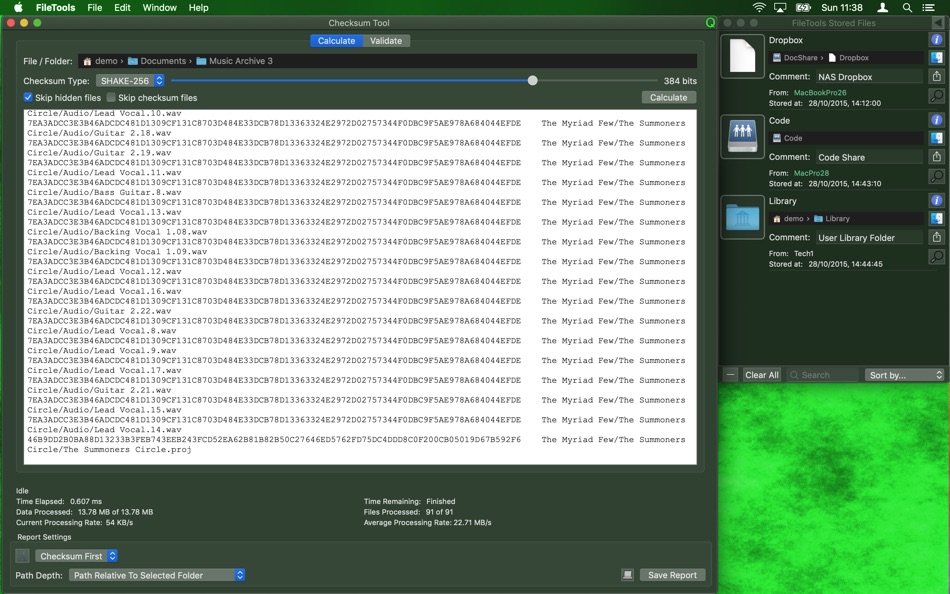Click 'Circle/The Summoners Circle.proj' line
Viewport: 950px width, 594px height.
109,449
